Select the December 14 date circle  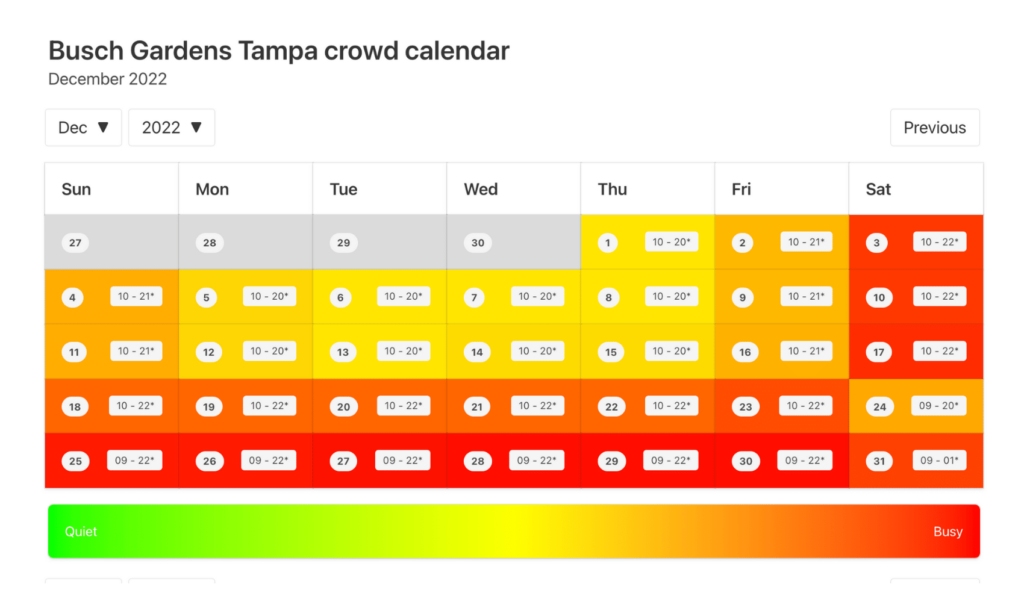pos(477,352)
